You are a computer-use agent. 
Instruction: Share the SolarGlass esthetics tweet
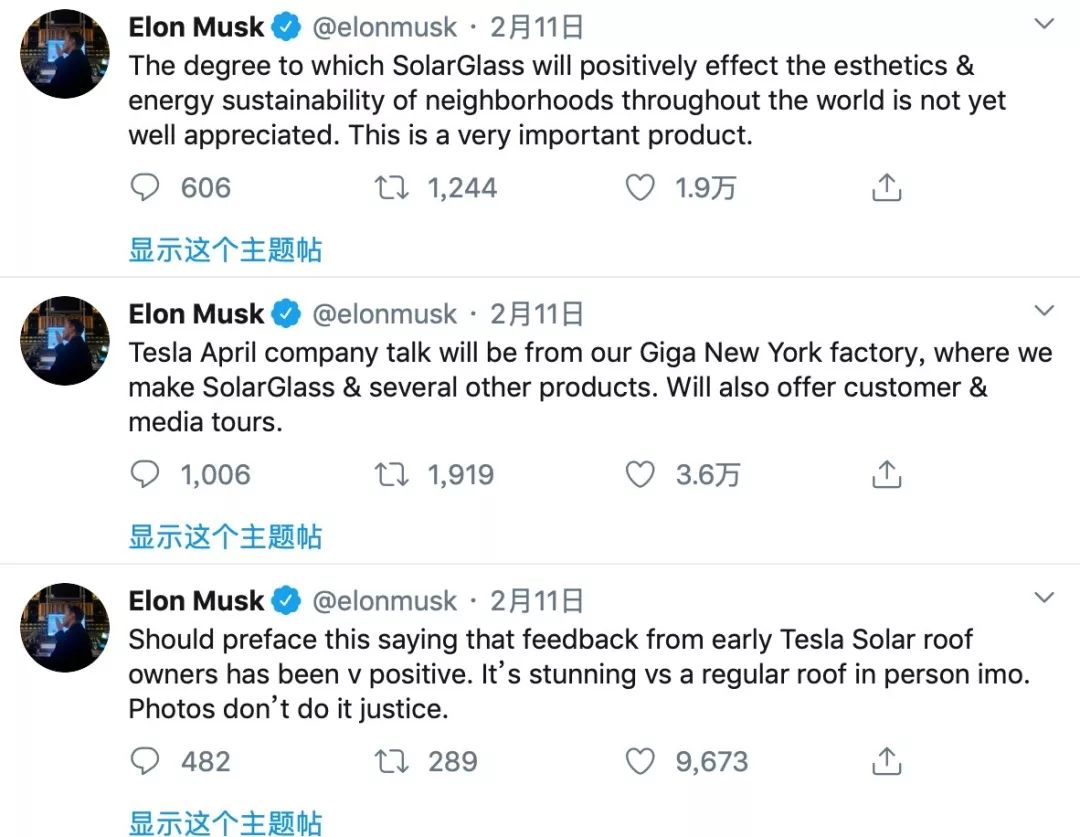(x=887, y=188)
